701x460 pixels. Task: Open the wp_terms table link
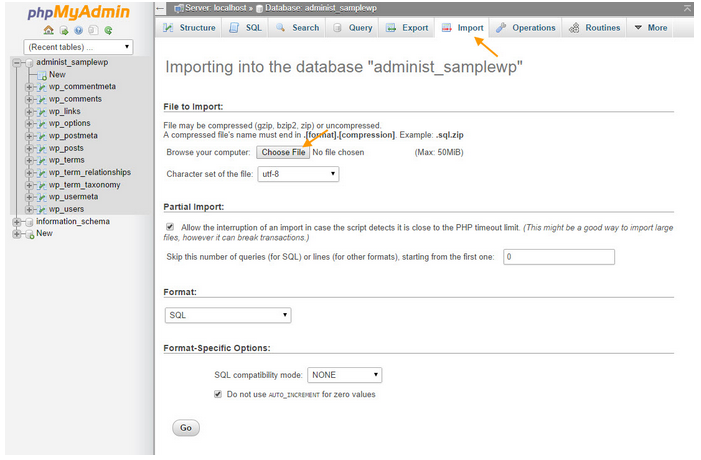[x=67, y=160]
